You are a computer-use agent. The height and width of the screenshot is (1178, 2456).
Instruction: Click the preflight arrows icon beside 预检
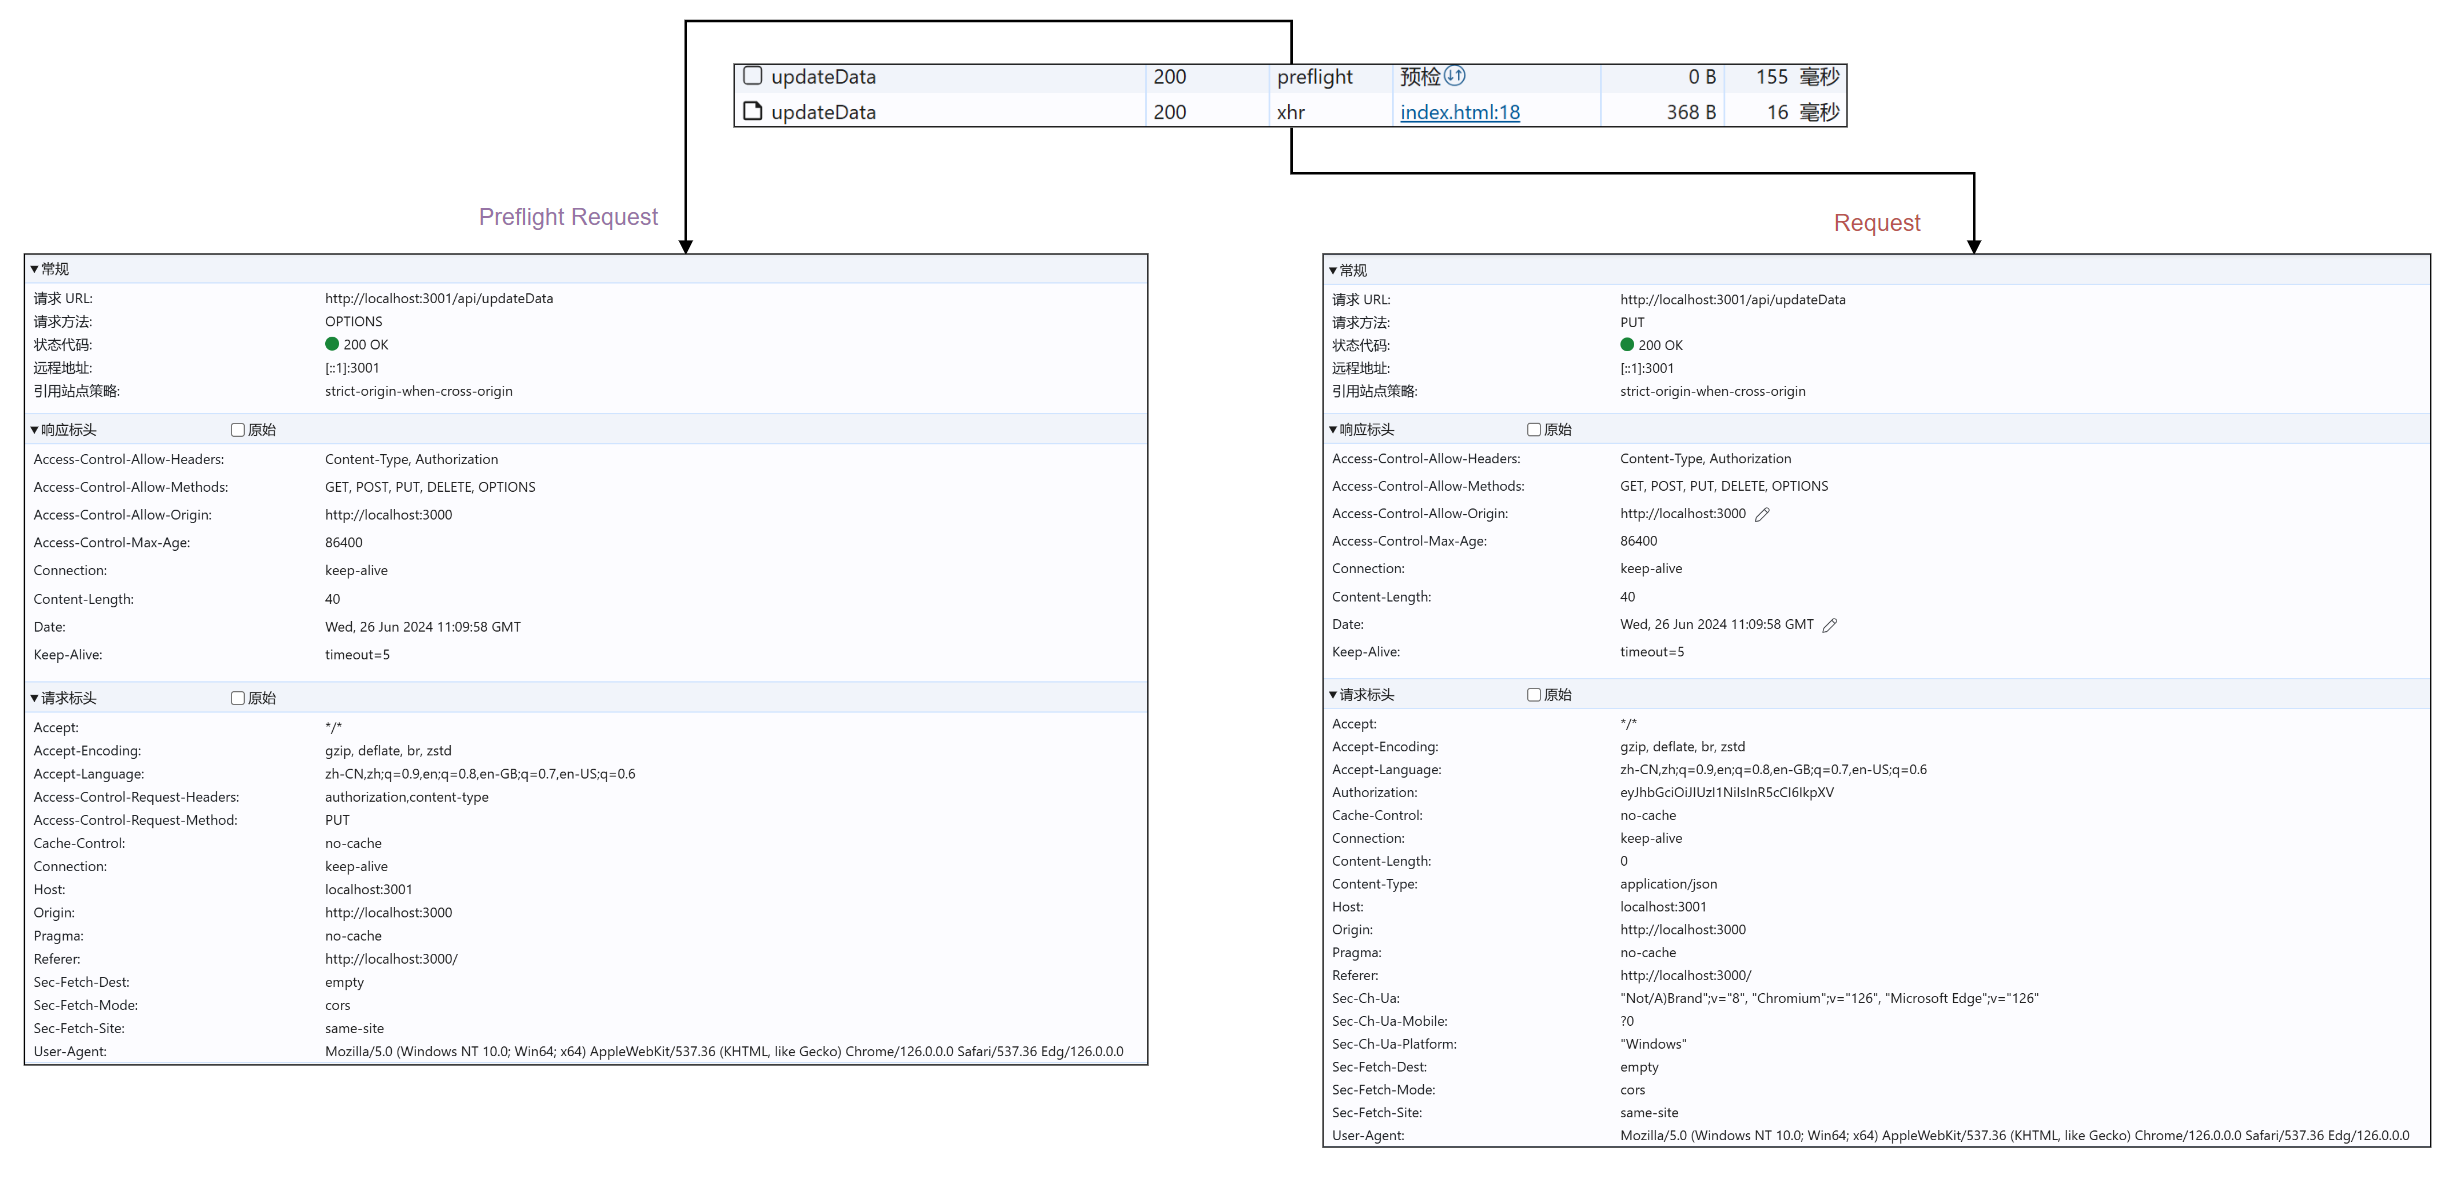point(1455,75)
